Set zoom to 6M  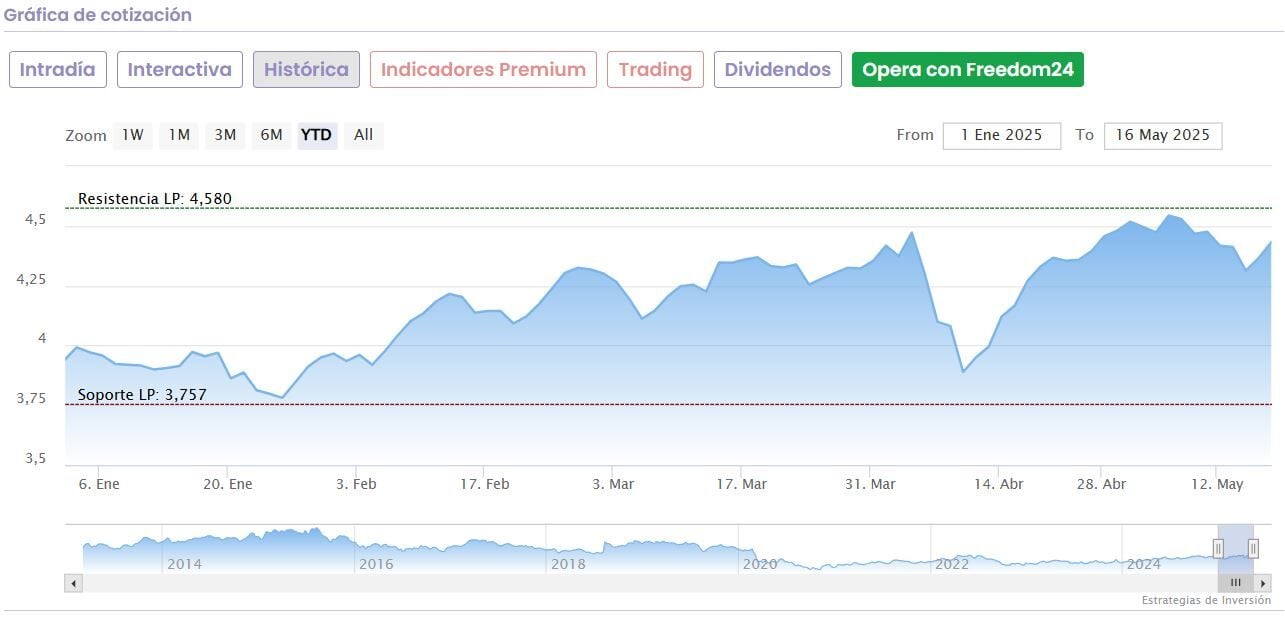[x=271, y=135]
